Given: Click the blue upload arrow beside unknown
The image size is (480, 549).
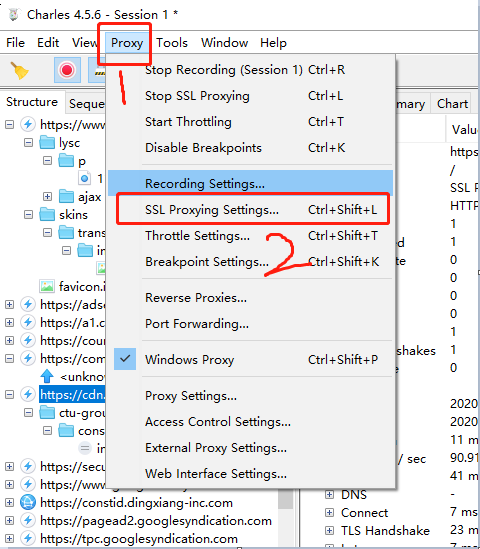Looking at the screenshot, I should 47,376.
